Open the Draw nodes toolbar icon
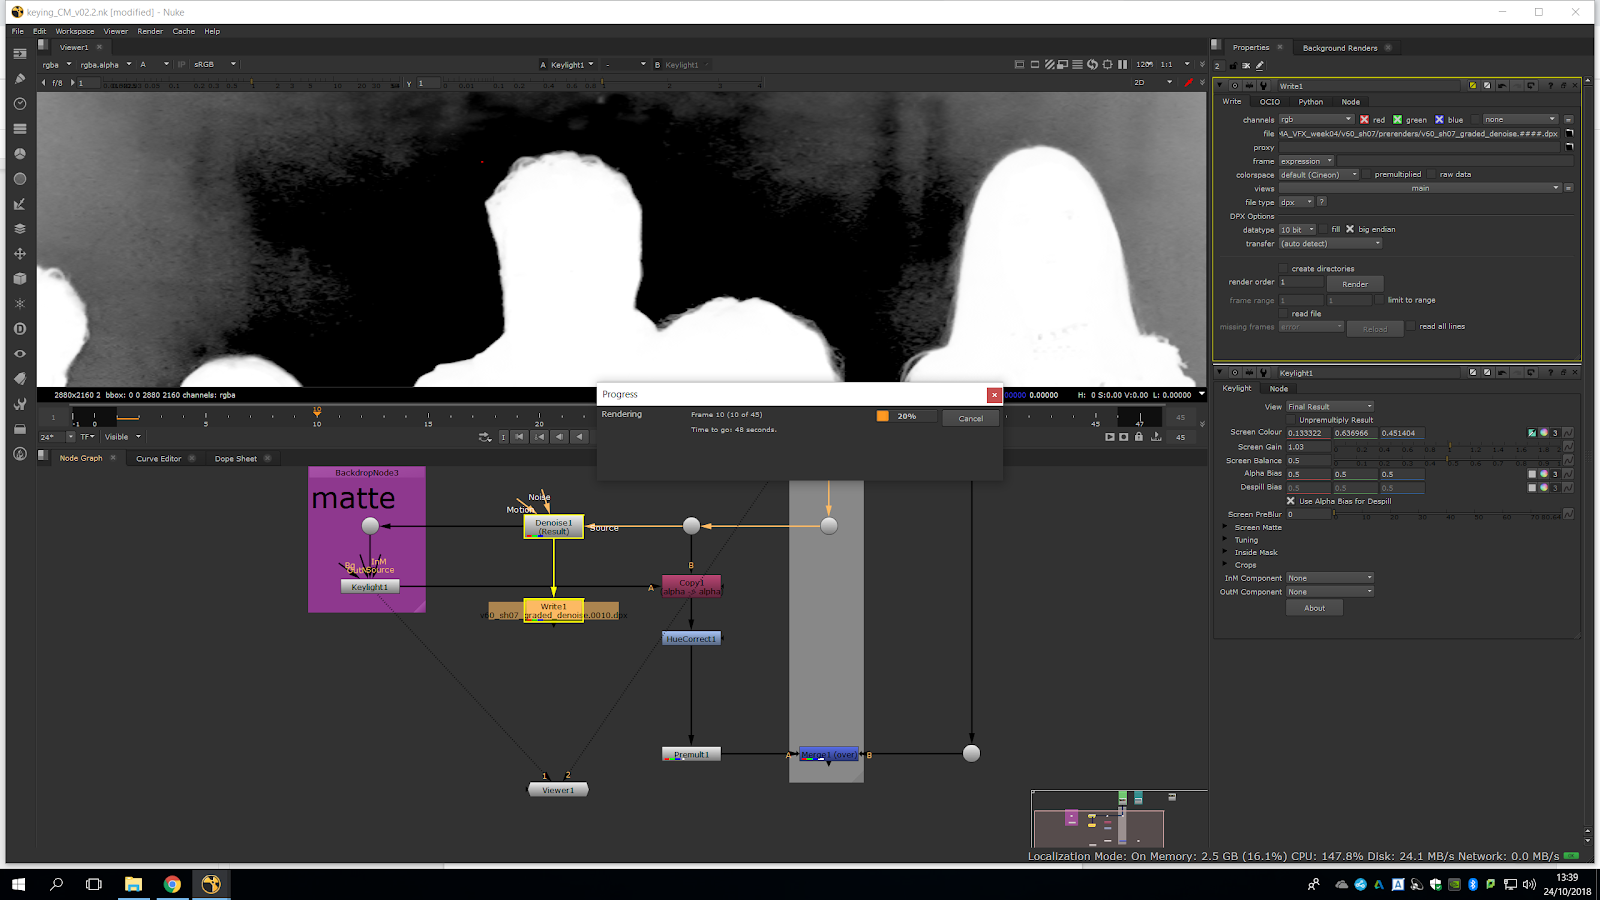The image size is (1600, 900). (20, 79)
